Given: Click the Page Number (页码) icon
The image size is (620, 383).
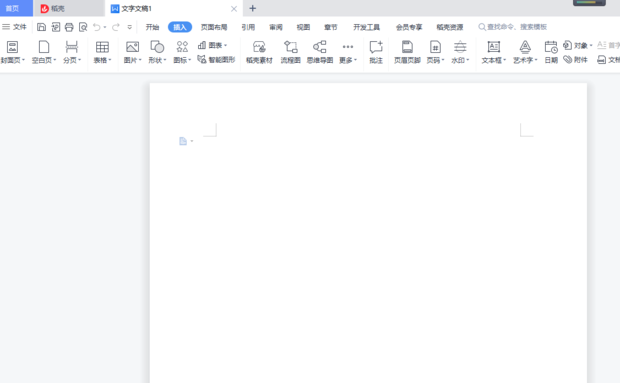Looking at the screenshot, I should click(x=435, y=47).
